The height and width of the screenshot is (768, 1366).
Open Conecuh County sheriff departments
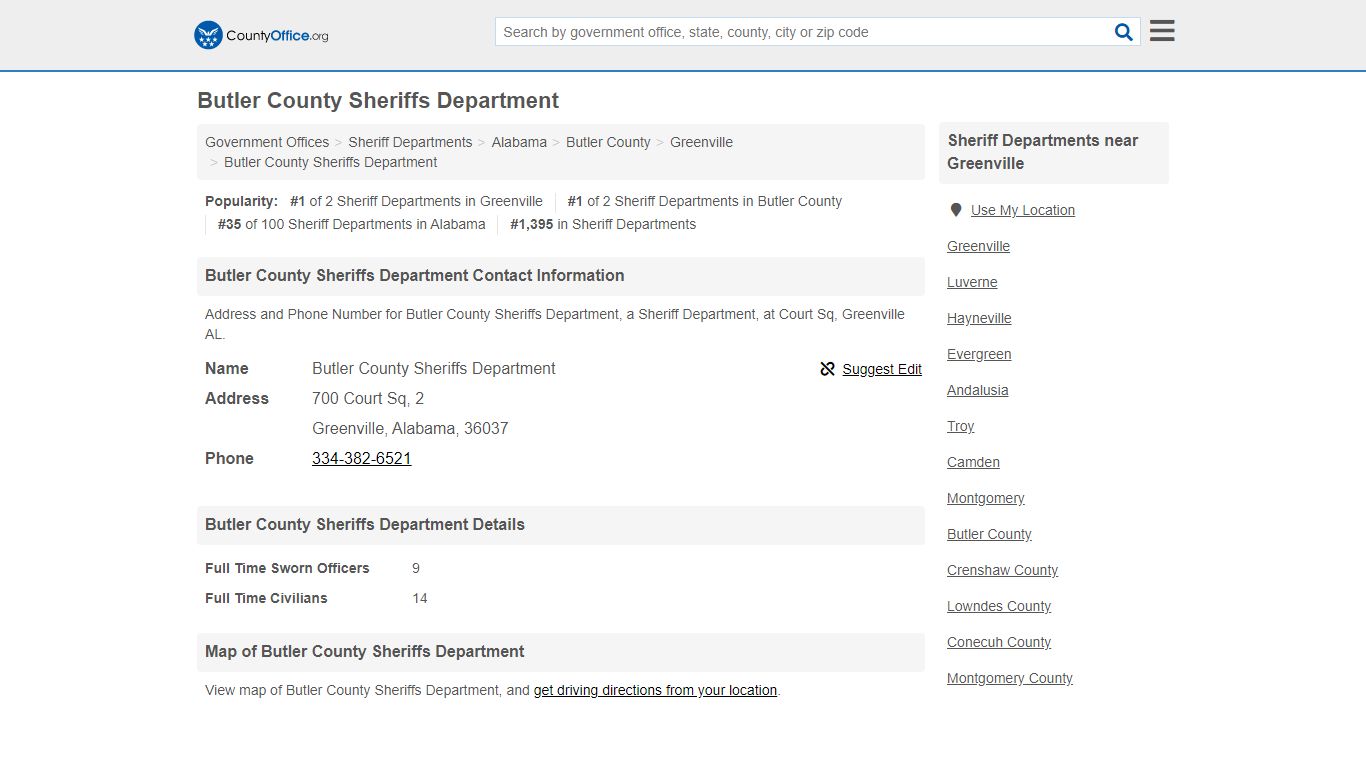coord(999,642)
